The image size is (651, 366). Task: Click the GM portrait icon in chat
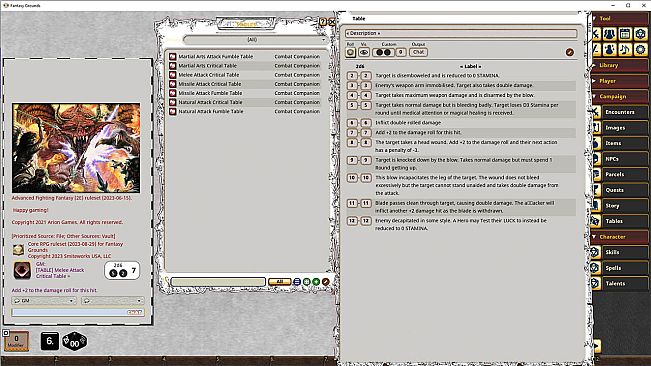[22, 271]
